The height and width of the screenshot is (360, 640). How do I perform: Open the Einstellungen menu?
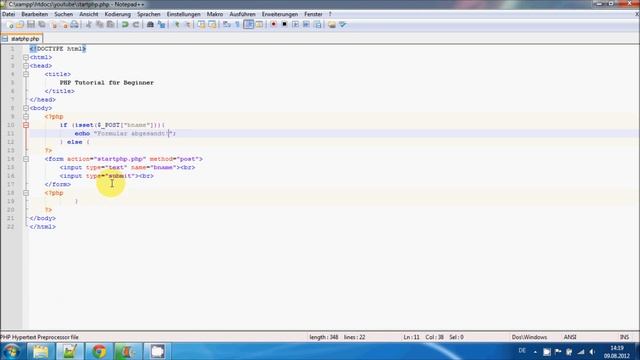point(183,14)
